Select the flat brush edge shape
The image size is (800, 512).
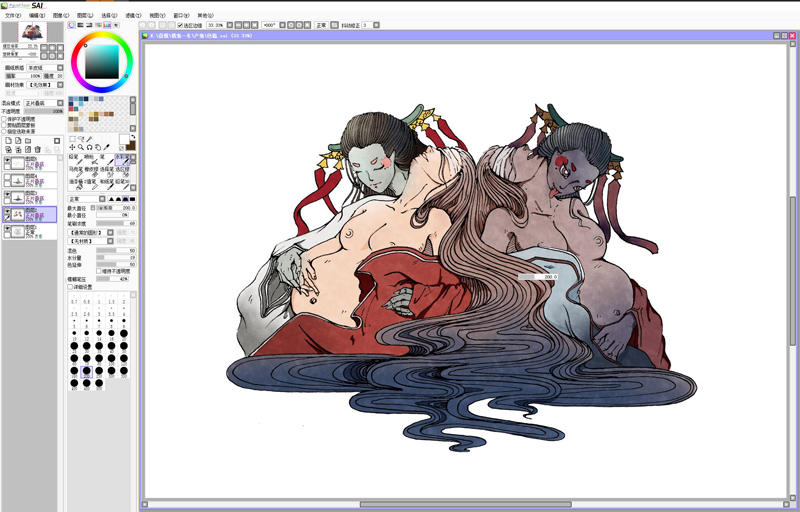click(133, 199)
